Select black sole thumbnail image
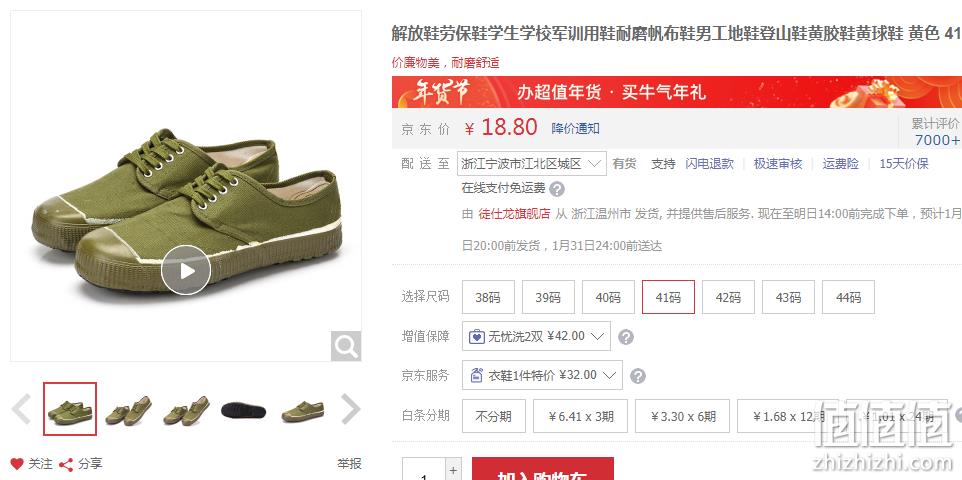The height and width of the screenshot is (480, 962). (x=244, y=409)
